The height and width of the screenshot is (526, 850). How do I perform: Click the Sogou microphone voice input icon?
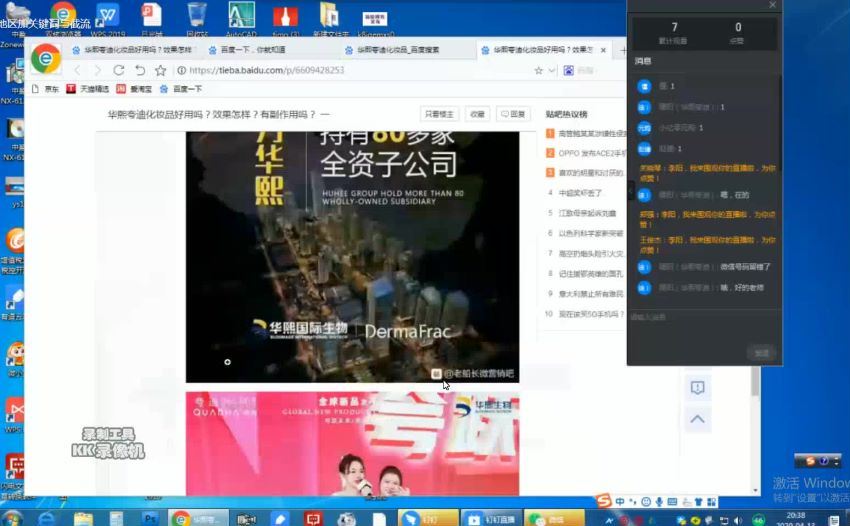click(659, 502)
